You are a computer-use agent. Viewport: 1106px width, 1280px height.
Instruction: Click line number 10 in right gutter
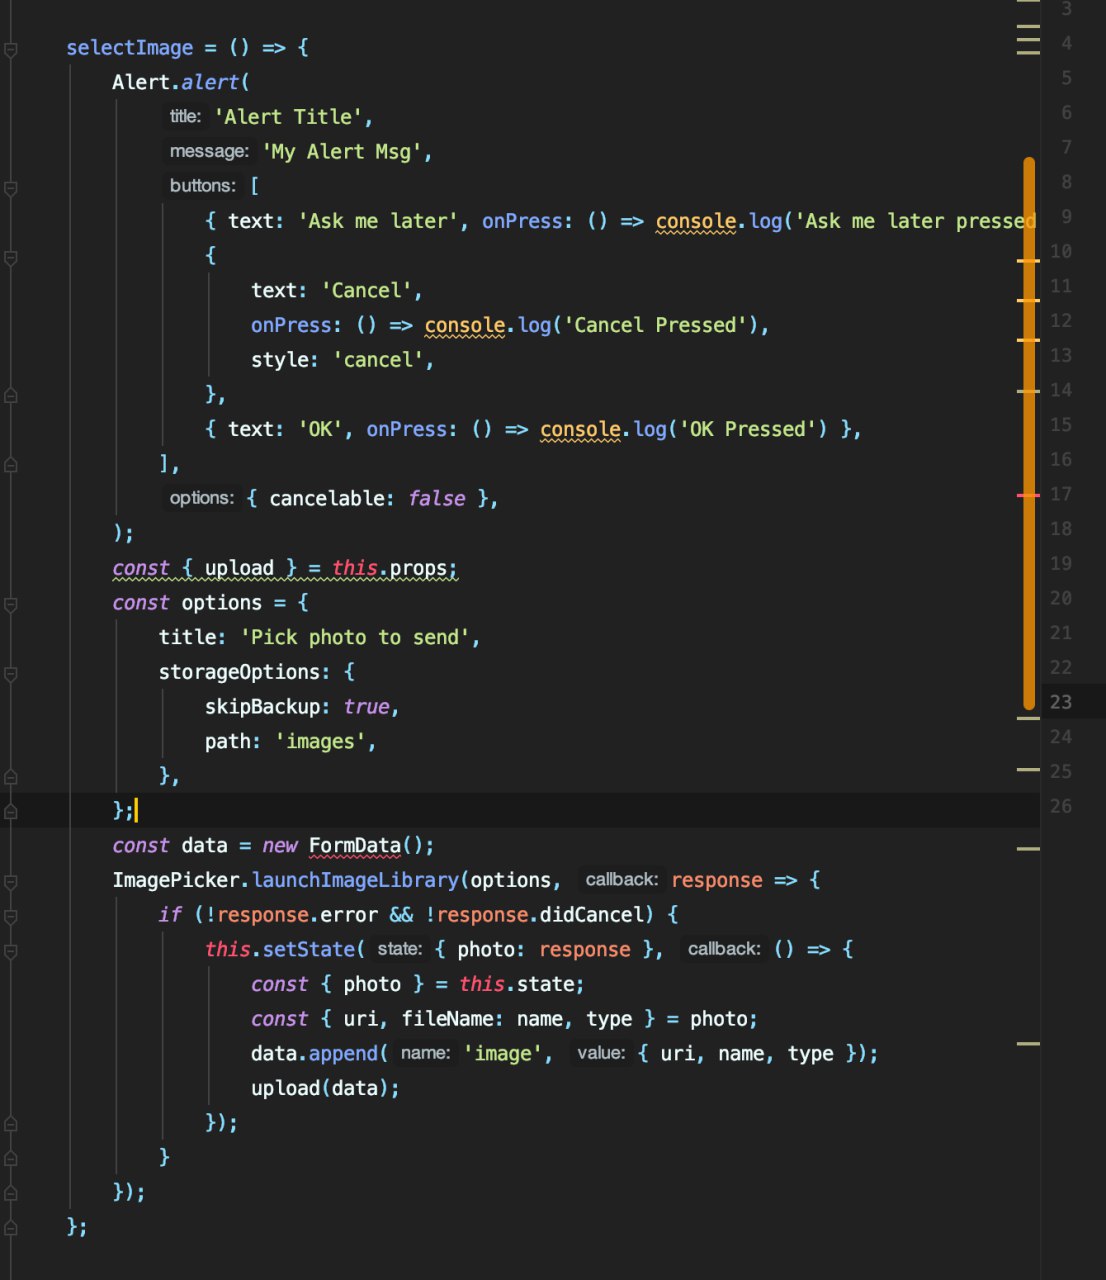tap(1061, 251)
